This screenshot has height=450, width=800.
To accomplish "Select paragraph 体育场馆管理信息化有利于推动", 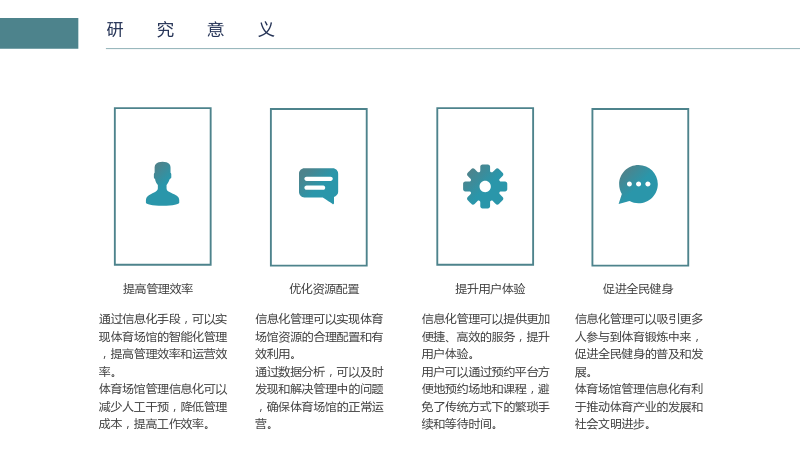I will click(x=639, y=407).
